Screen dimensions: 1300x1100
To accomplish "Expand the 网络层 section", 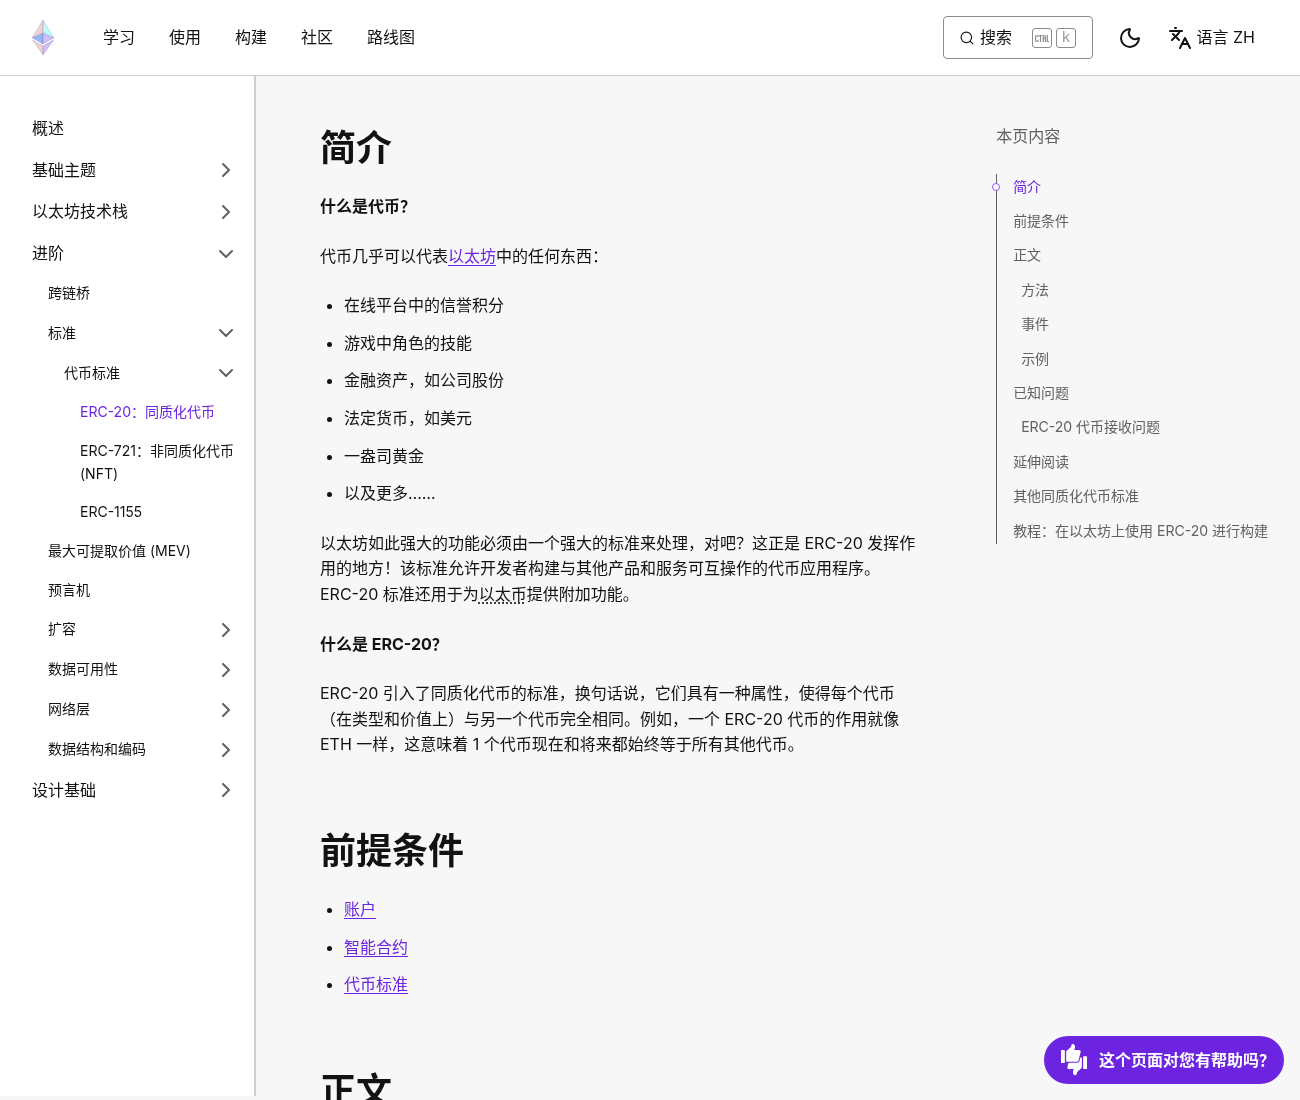I will coord(226,710).
